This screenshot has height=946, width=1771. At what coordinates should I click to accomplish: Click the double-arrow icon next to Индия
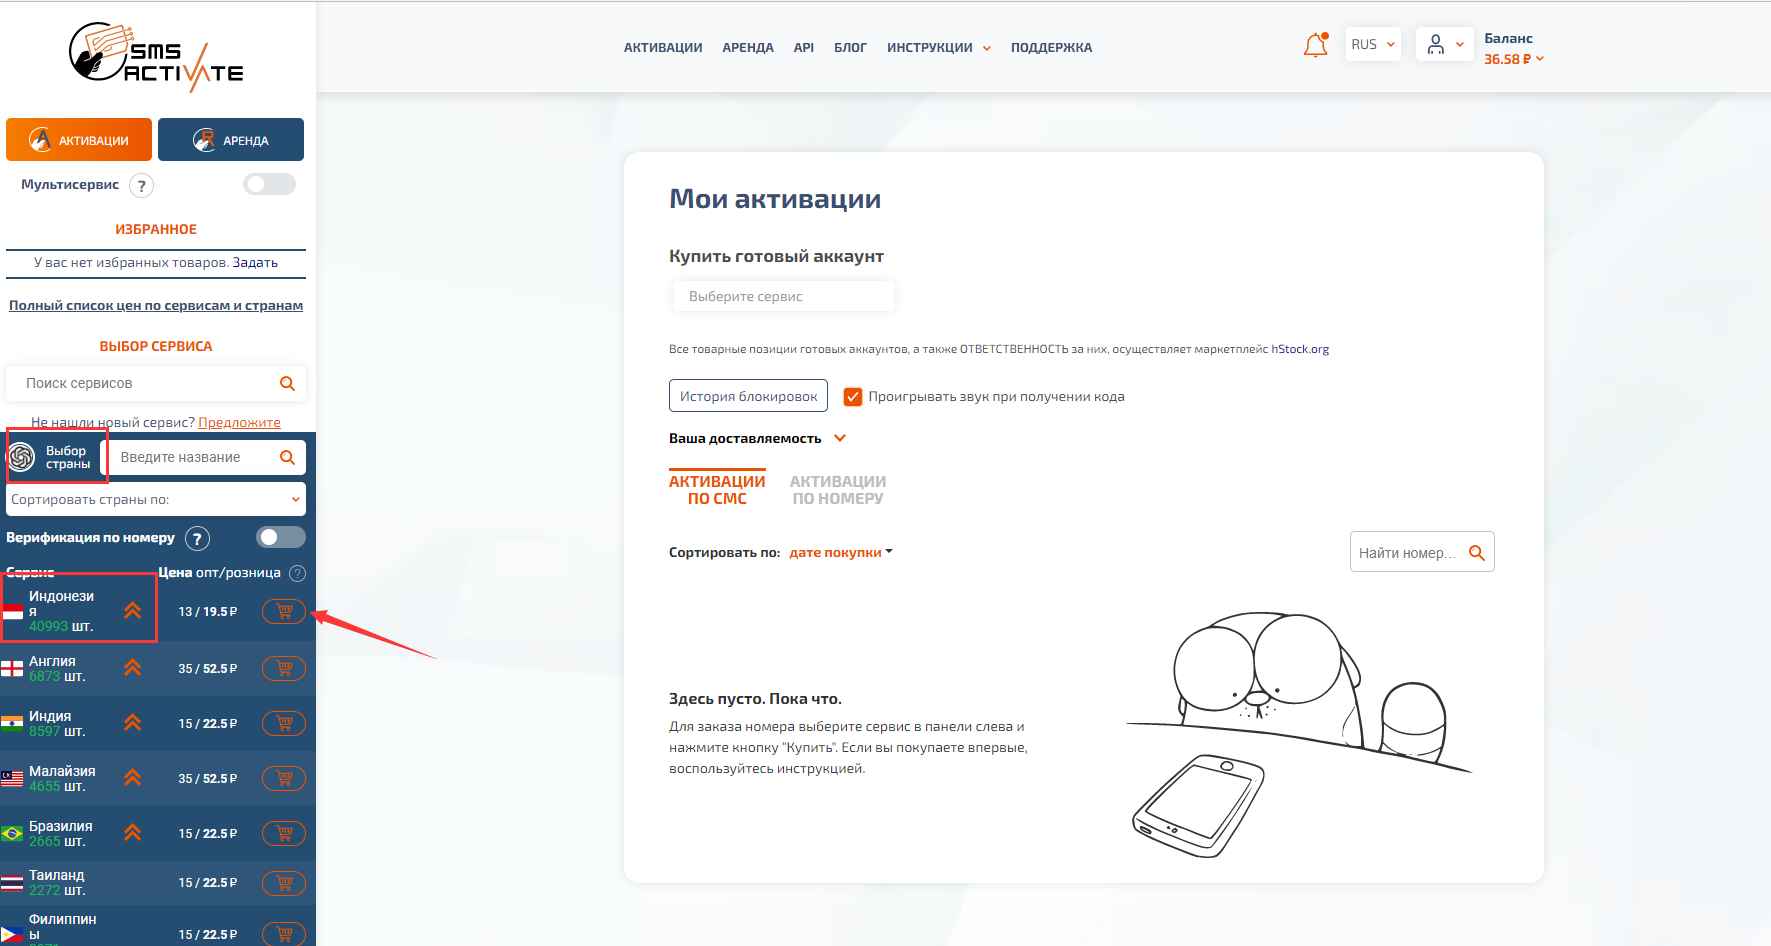pyautogui.click(x=132, y=723)
